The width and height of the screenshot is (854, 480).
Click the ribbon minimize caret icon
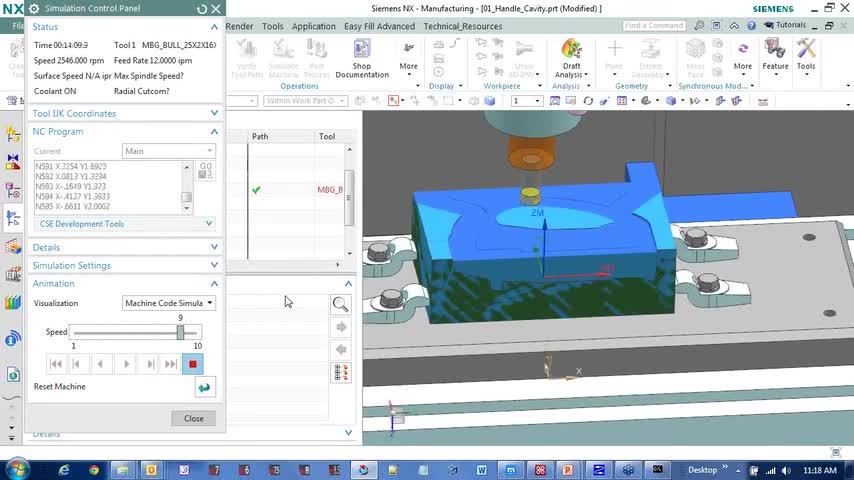click(734, 26)
